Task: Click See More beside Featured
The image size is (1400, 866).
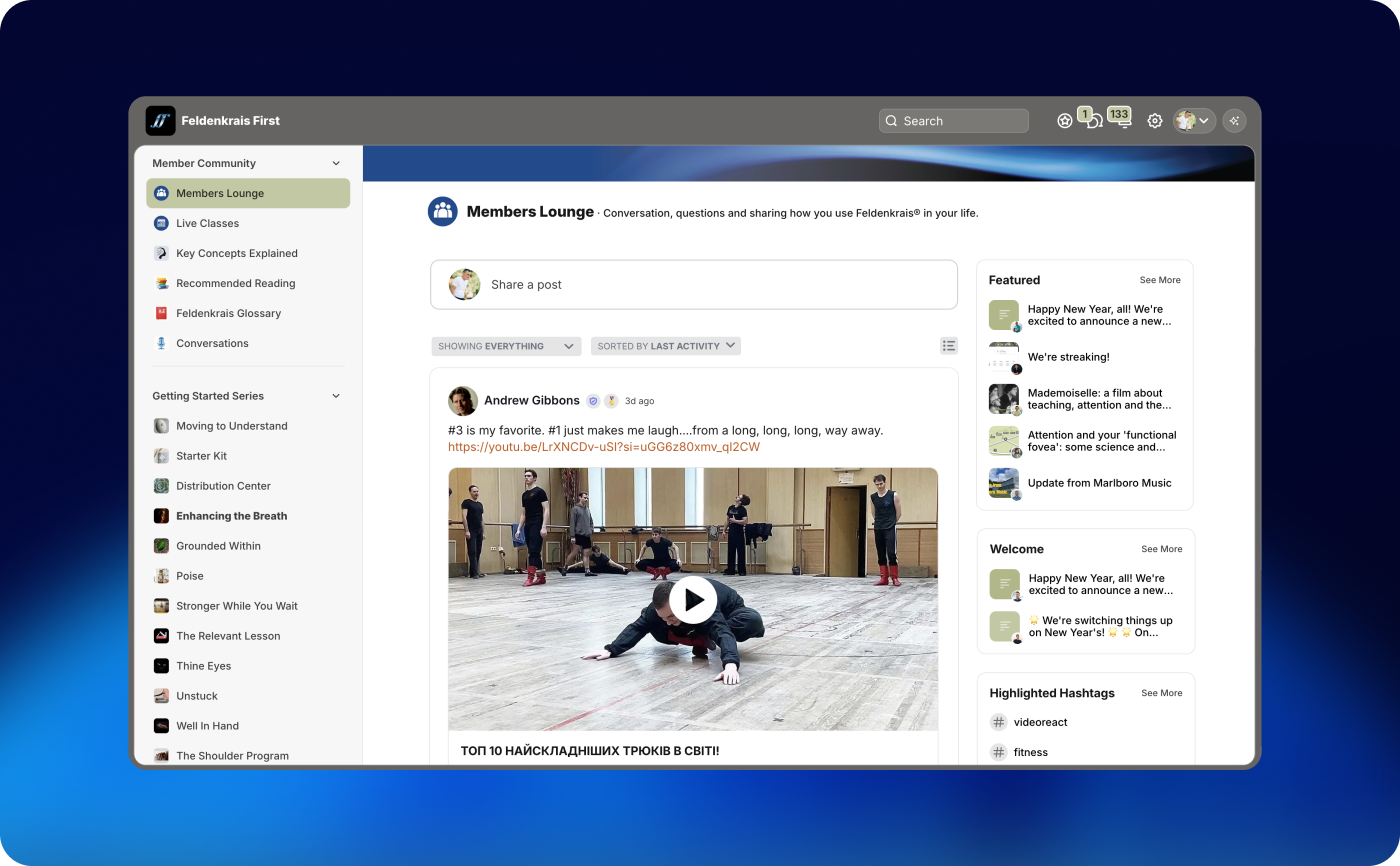Action: [x=1159, y=280]
